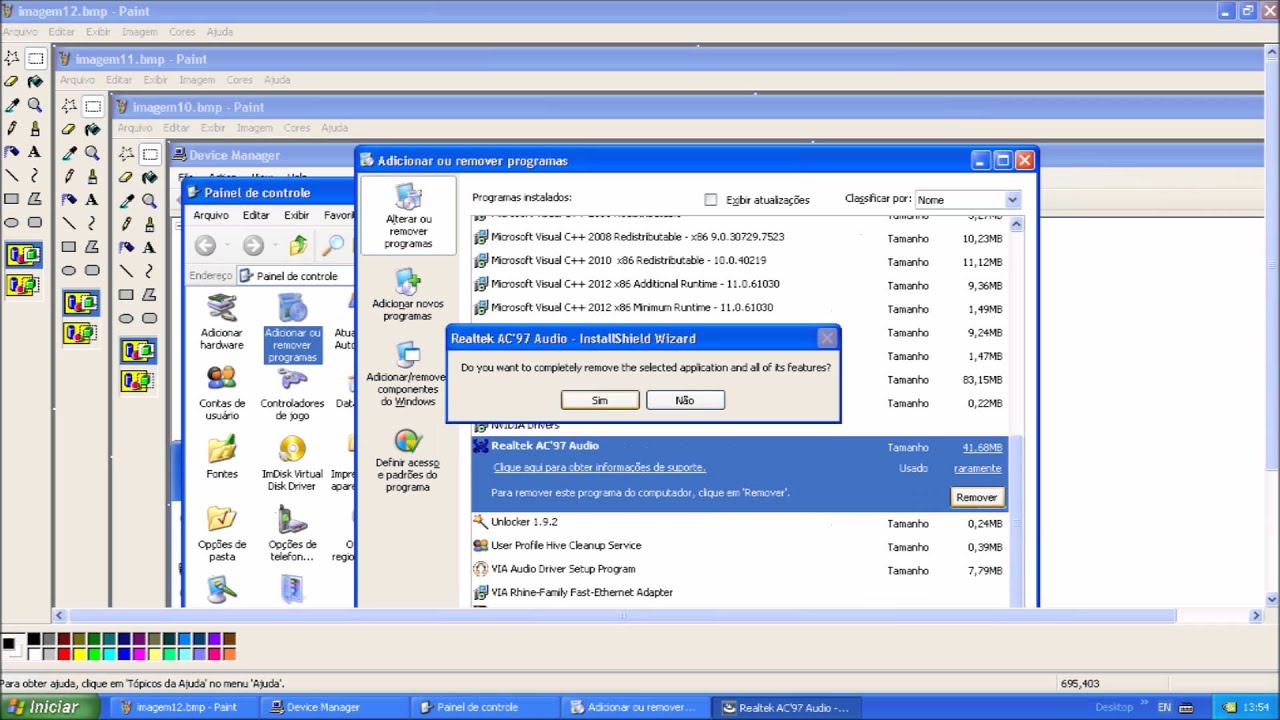The height and width of the screenshot is (720, 1280).
Task: Choose opaque selection option in imagem12 Paint
Action: tap(23, 256)
